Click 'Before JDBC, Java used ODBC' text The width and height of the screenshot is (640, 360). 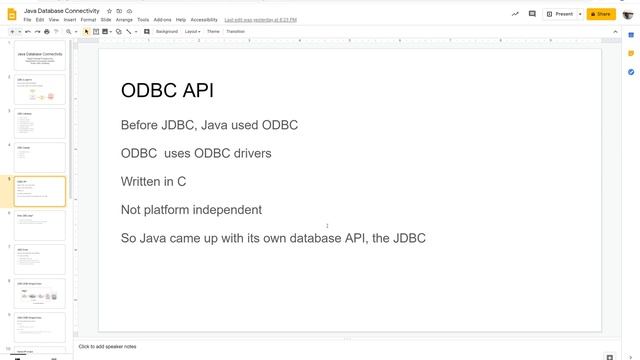209,125
